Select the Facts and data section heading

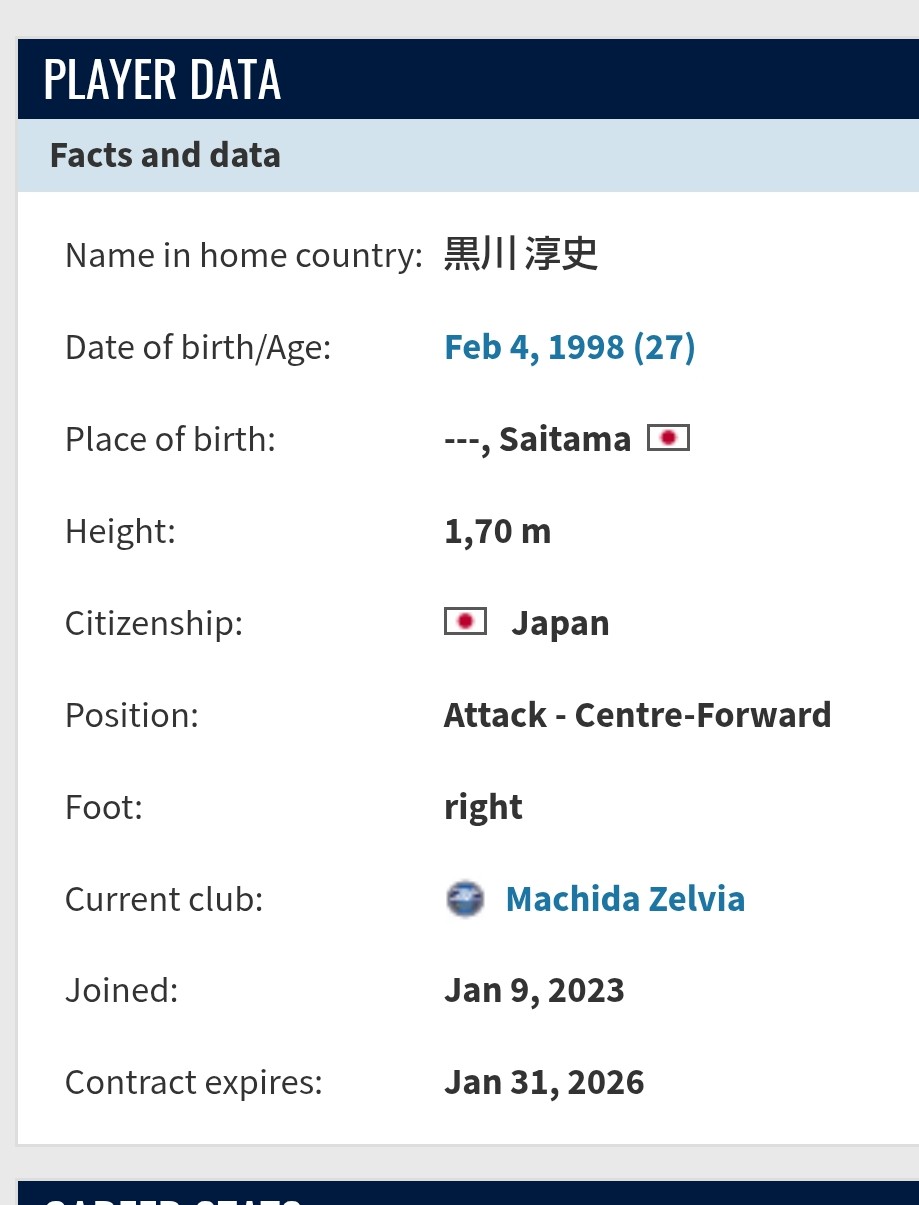165,155
